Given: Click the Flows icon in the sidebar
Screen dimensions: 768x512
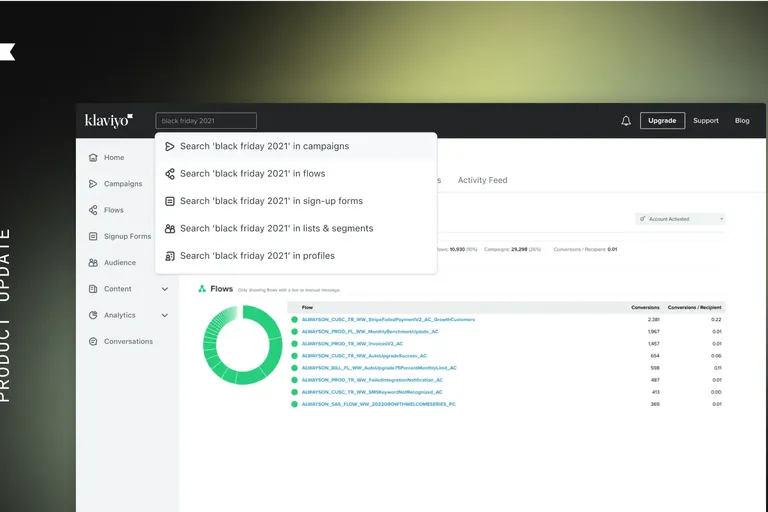Looking at the screenshot, I should [93, 210].
